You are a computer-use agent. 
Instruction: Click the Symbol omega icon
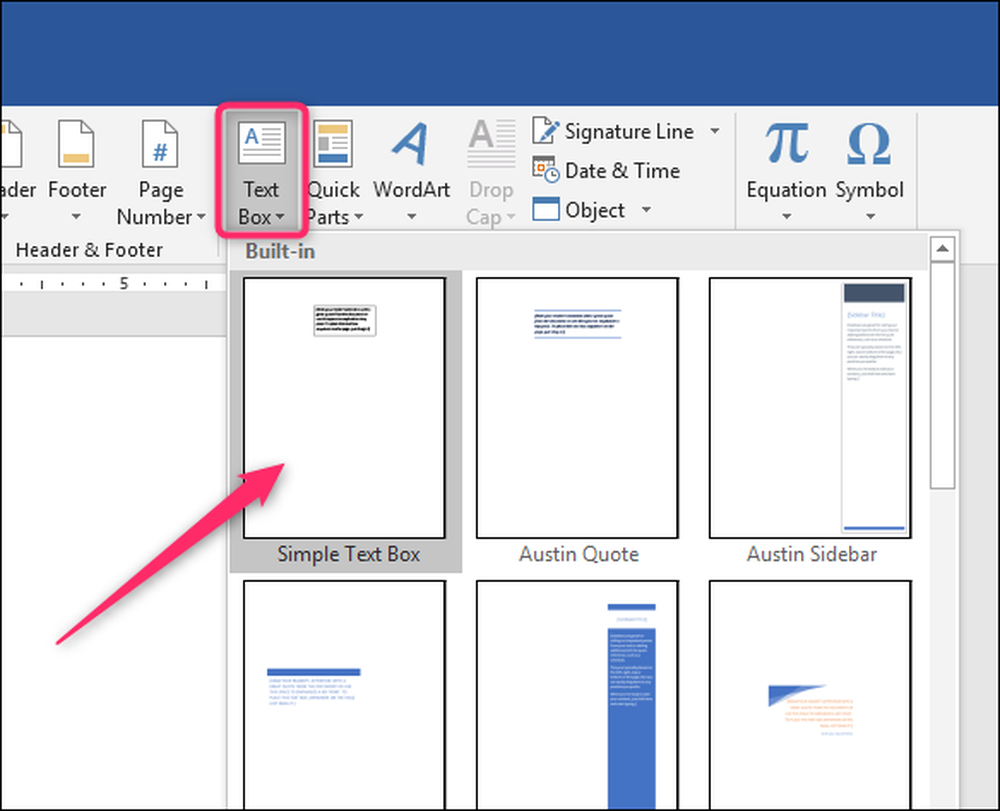869,143
